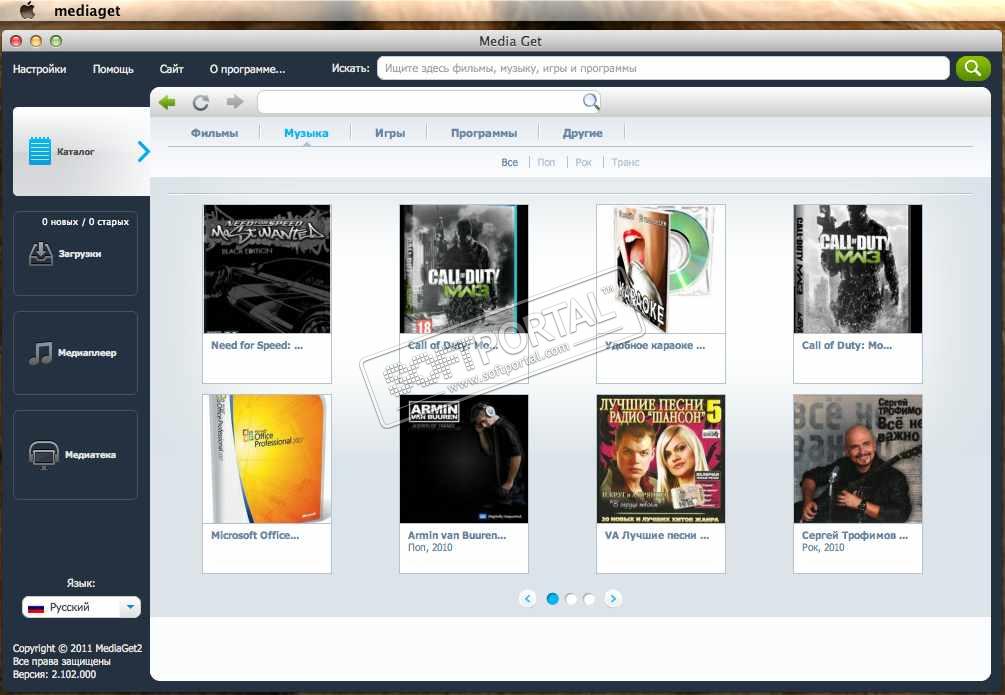
Task: Open Microsoft Office Professional cover
Action: [267, 458]
